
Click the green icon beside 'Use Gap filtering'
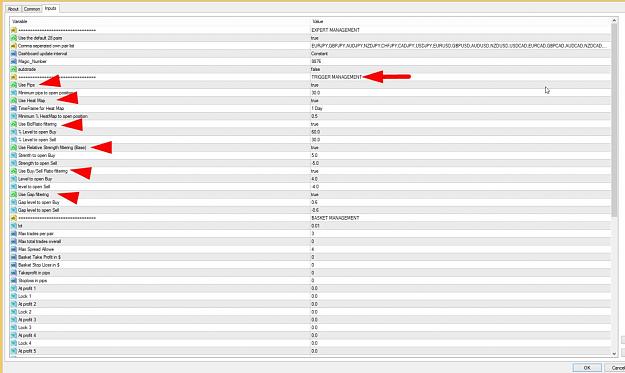14,194
